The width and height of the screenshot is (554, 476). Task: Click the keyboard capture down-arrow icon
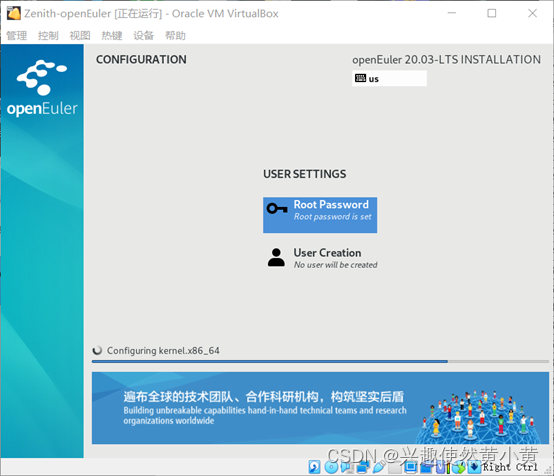pos(475,467)
